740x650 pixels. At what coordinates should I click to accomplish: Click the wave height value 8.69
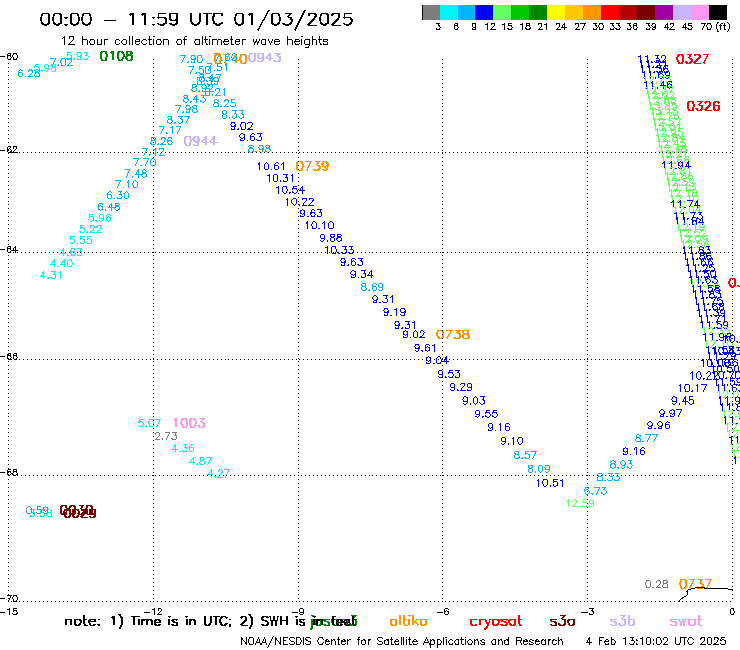[x=372, y=287]
